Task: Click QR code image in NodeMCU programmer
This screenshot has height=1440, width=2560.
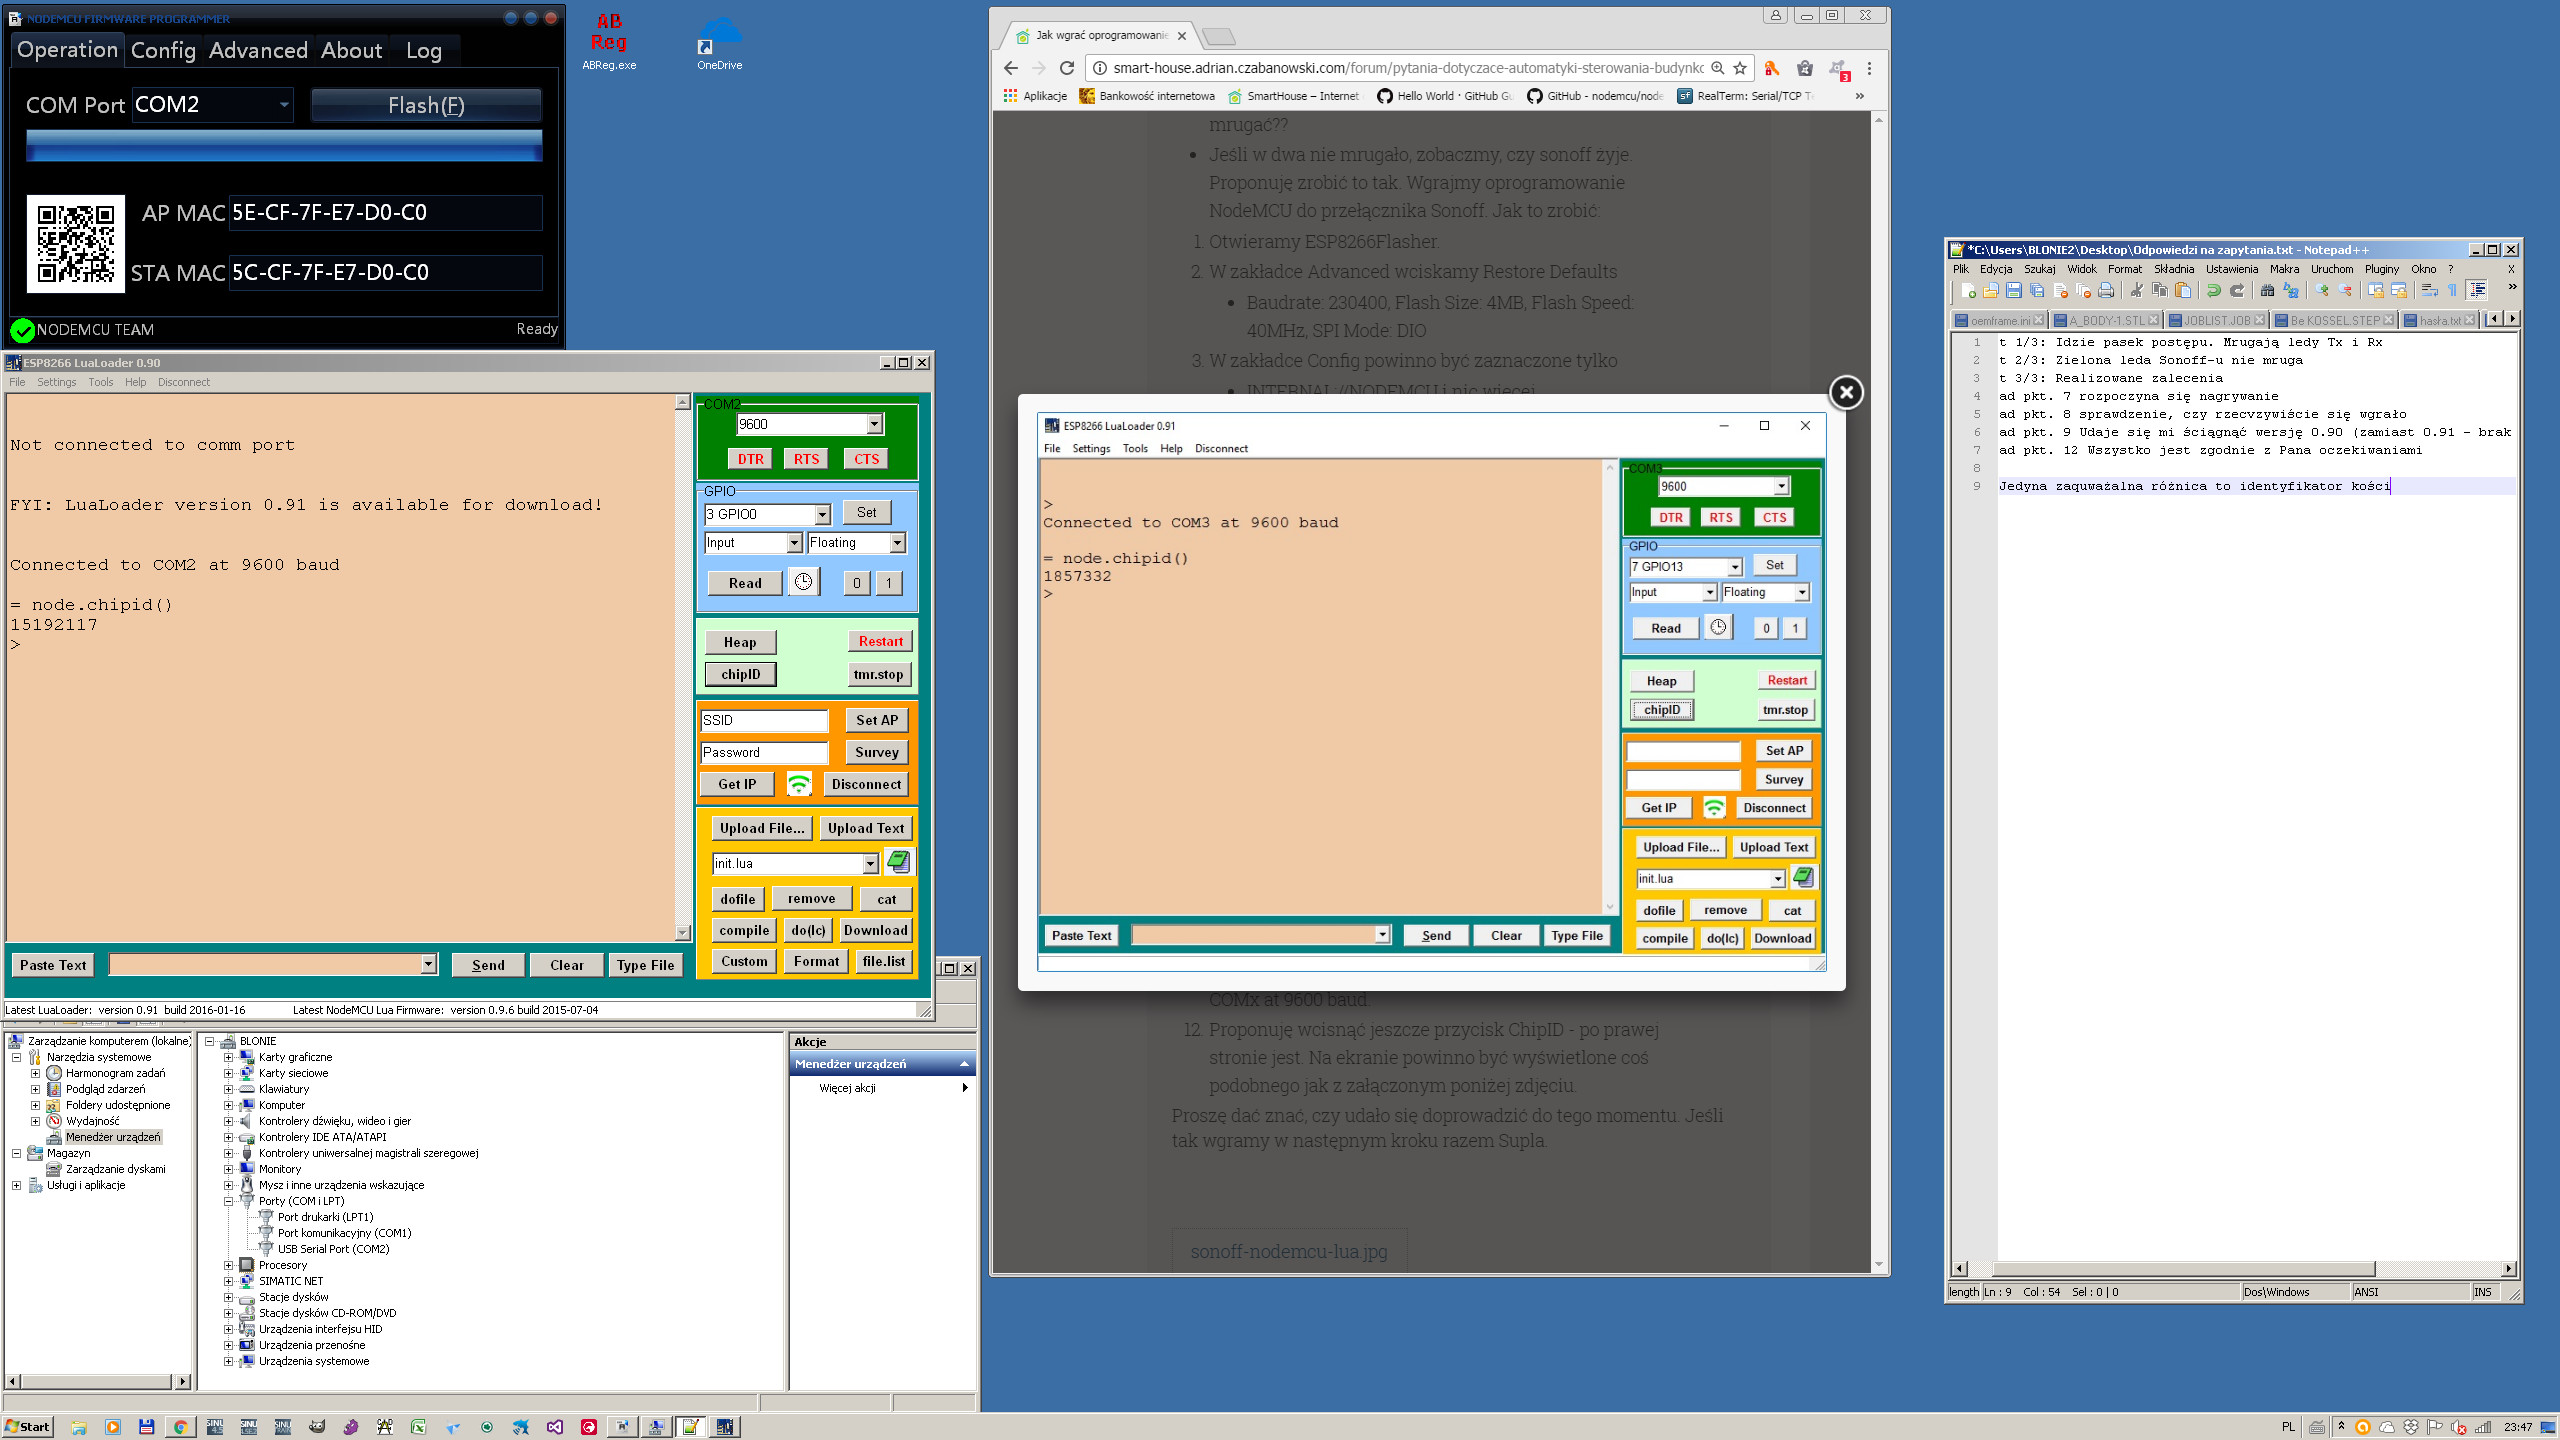Action: (x=75, y=243)
